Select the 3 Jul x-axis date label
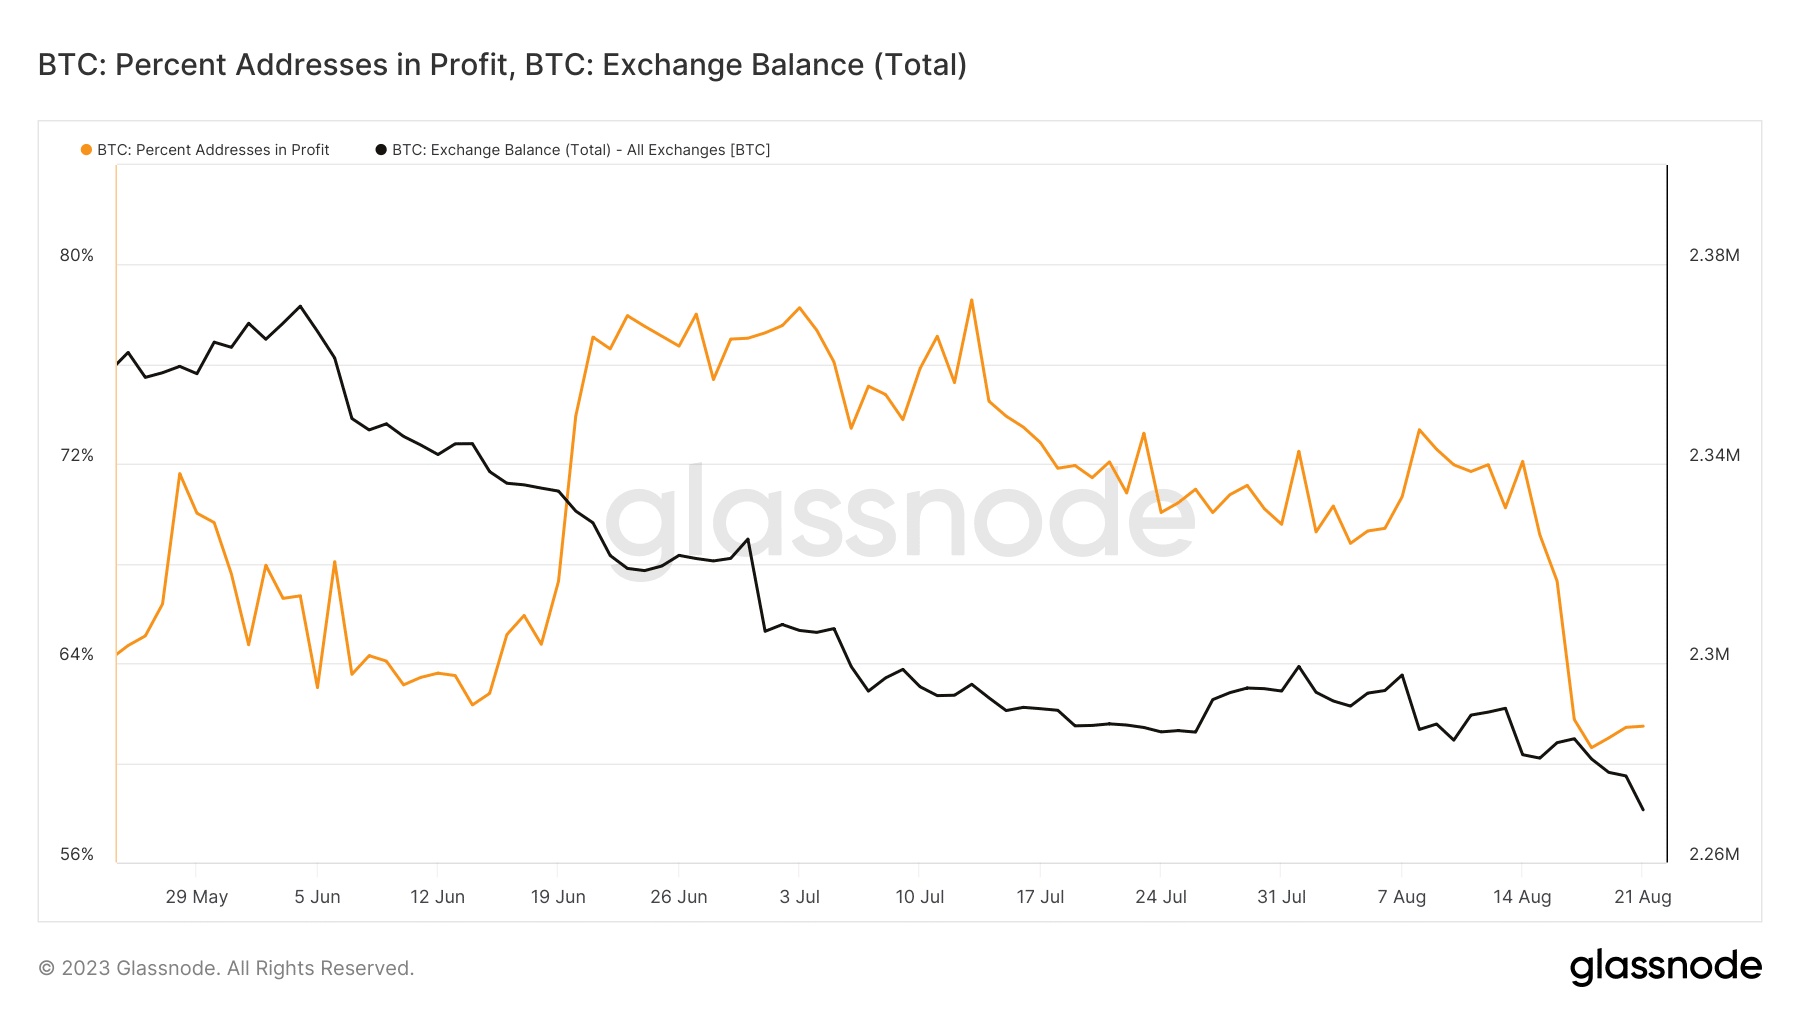Image resolution: width=1800 pixels, height=1013 pixels. pos(799,897)
